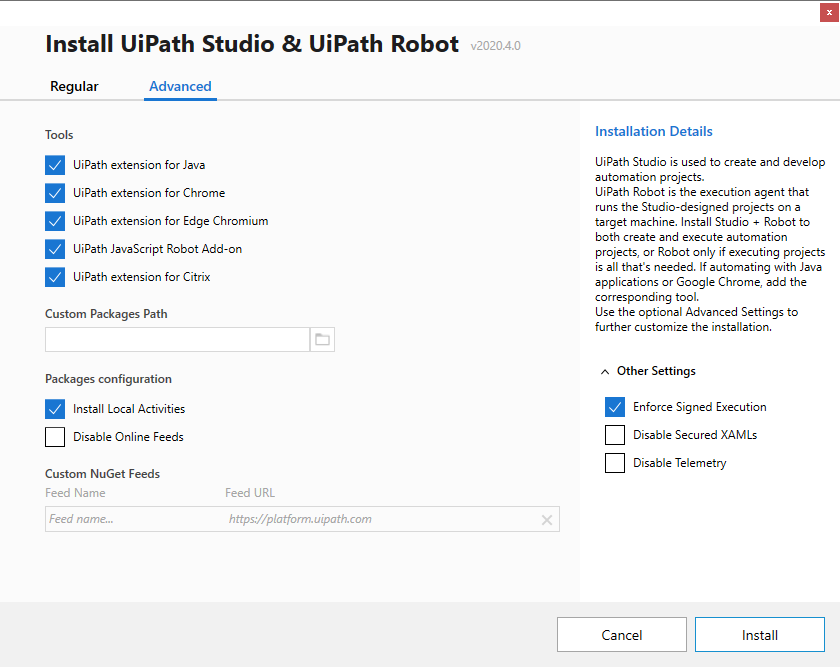
Task: Uncheck Install Local Activities
Action: [55, 409]
